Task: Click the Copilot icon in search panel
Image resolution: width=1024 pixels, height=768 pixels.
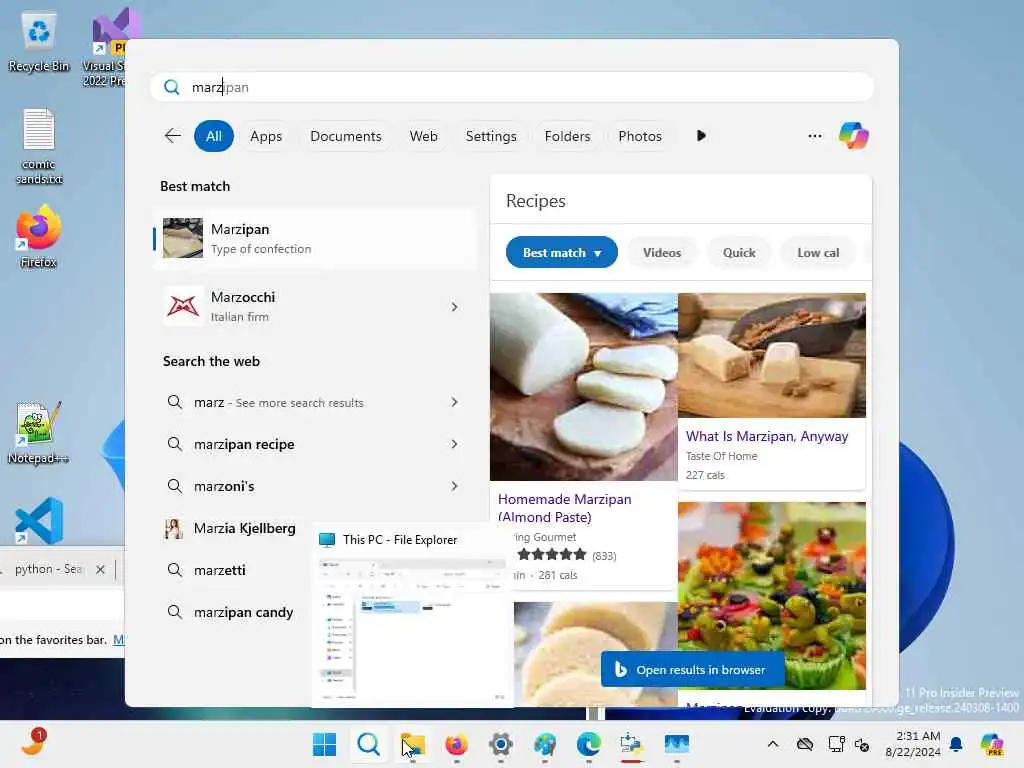Action: [854, 136]
